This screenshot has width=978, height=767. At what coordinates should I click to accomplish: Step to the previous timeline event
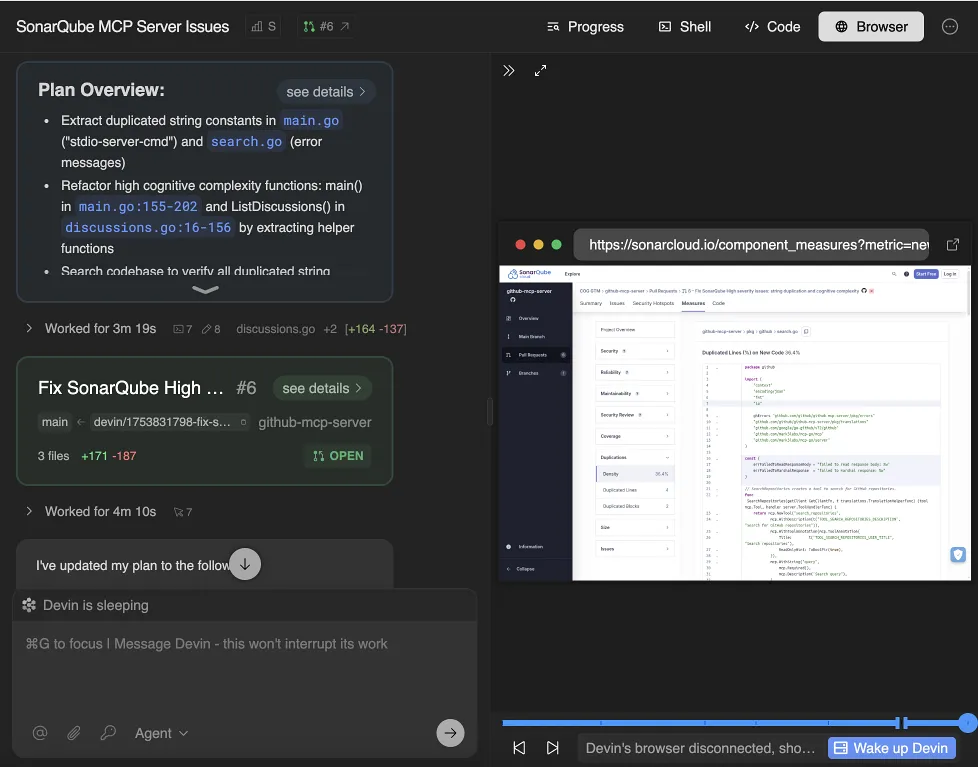[519, 748]
